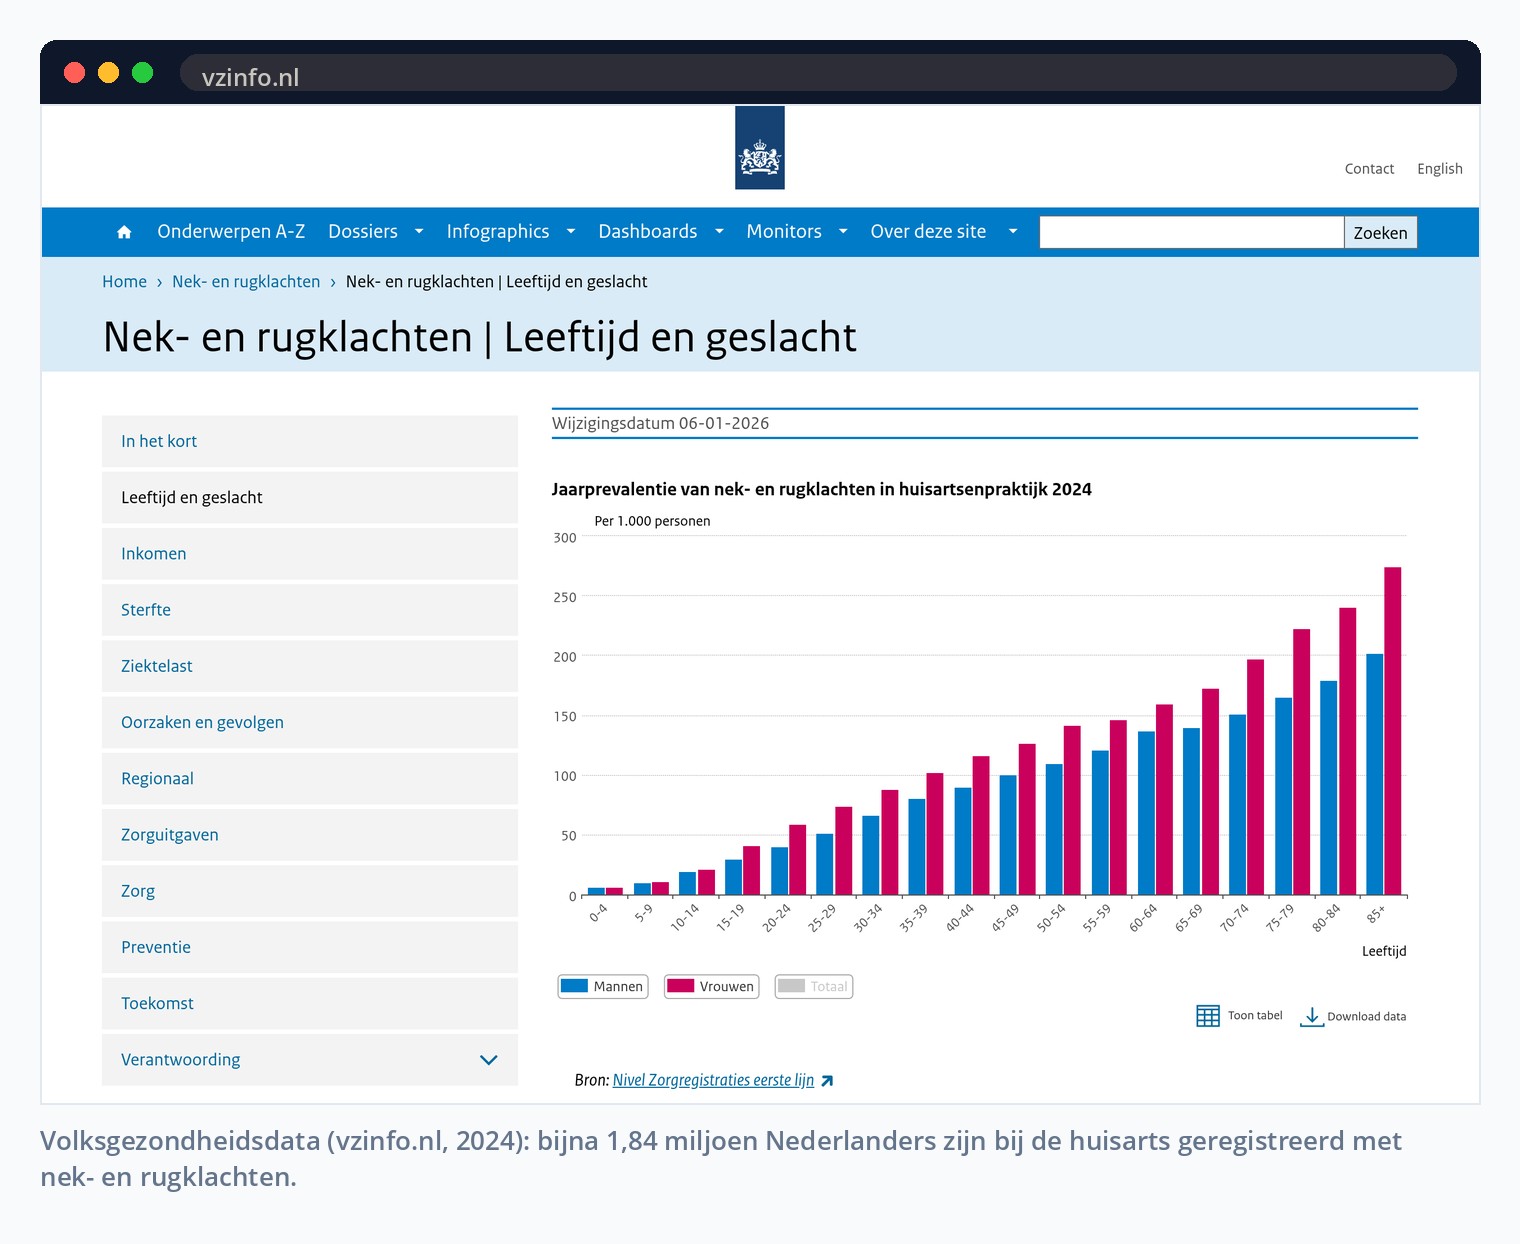Click the red window close dot
1520x1244 pixels.
[74, 72]
